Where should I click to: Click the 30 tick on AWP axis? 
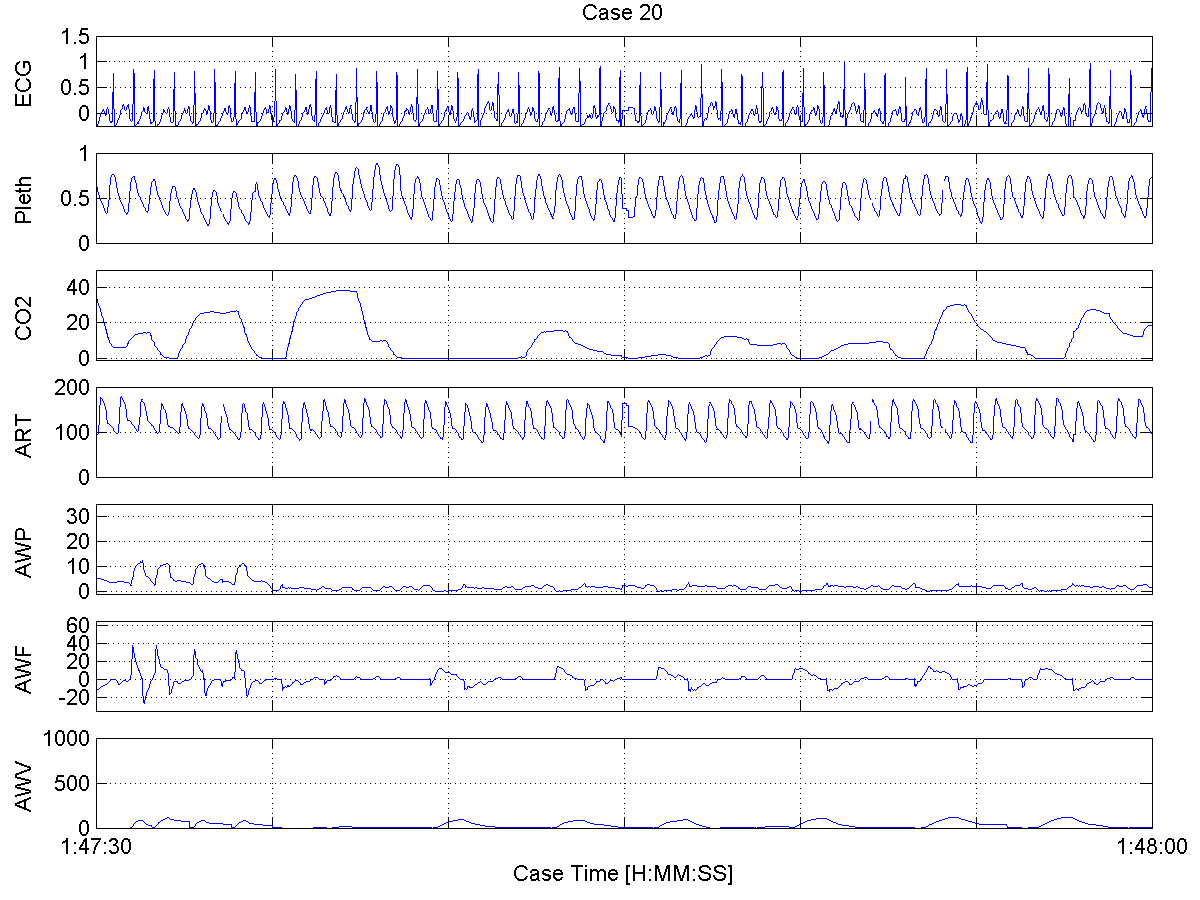(x=79, y=515)
